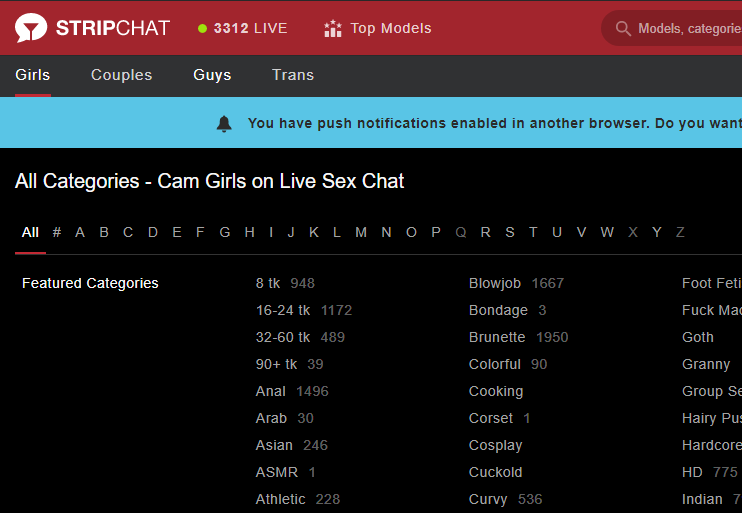Switch to the Guys tab
Viewport: 742px width, 513px height.
(212, 75)
